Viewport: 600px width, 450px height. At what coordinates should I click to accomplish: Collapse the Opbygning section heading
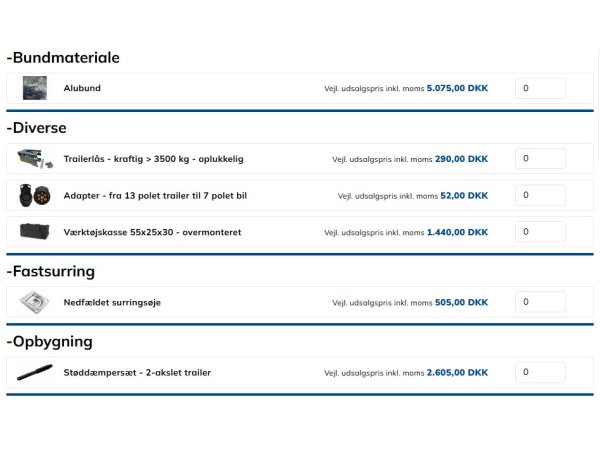click(49, 341)
